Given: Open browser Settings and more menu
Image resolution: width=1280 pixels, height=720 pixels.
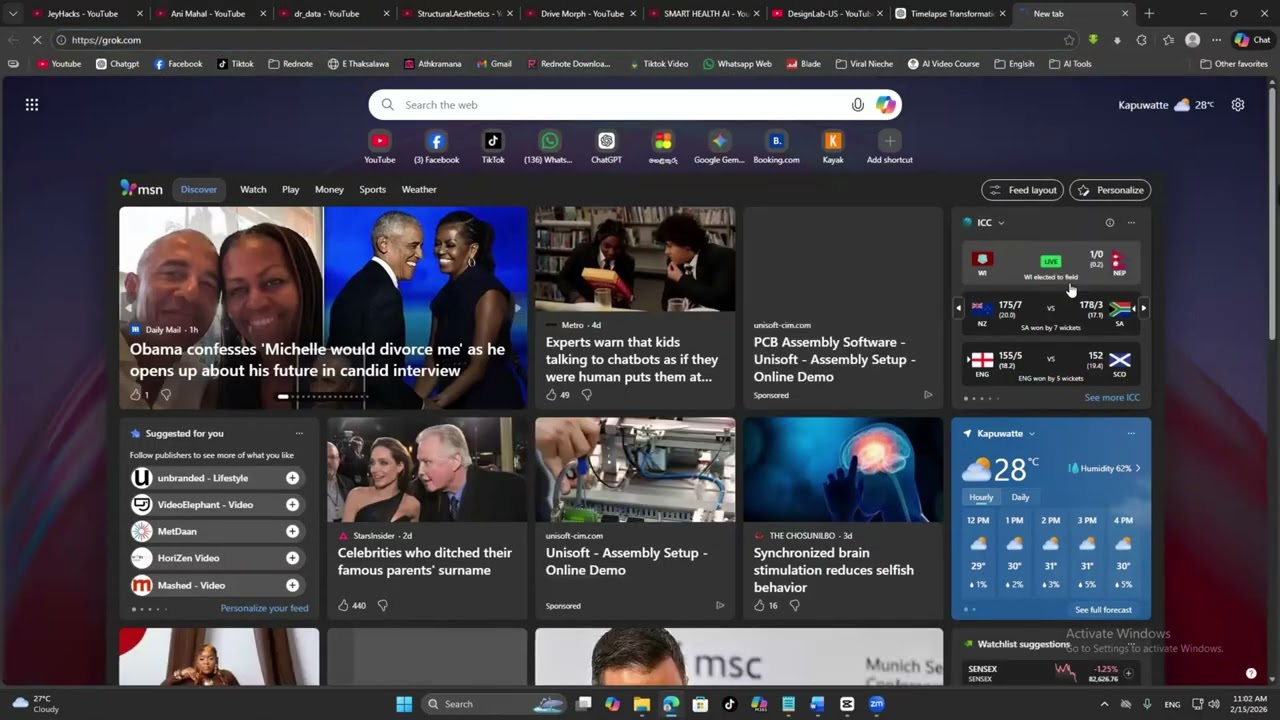Looking at the screenshot, I should [1216, 40].
